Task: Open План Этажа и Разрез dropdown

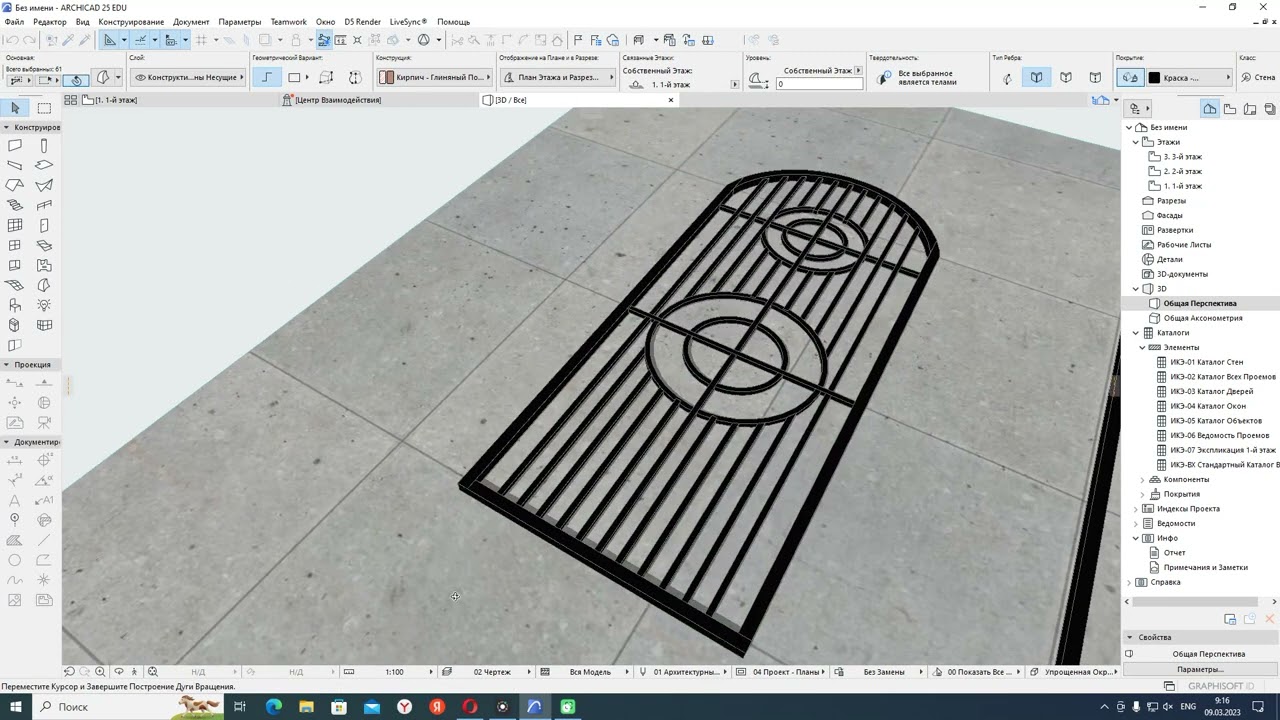Action: click(558, 77)
